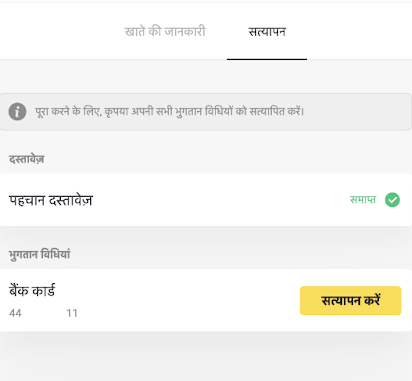Click empty space right of info message

(x=357, y=111)
